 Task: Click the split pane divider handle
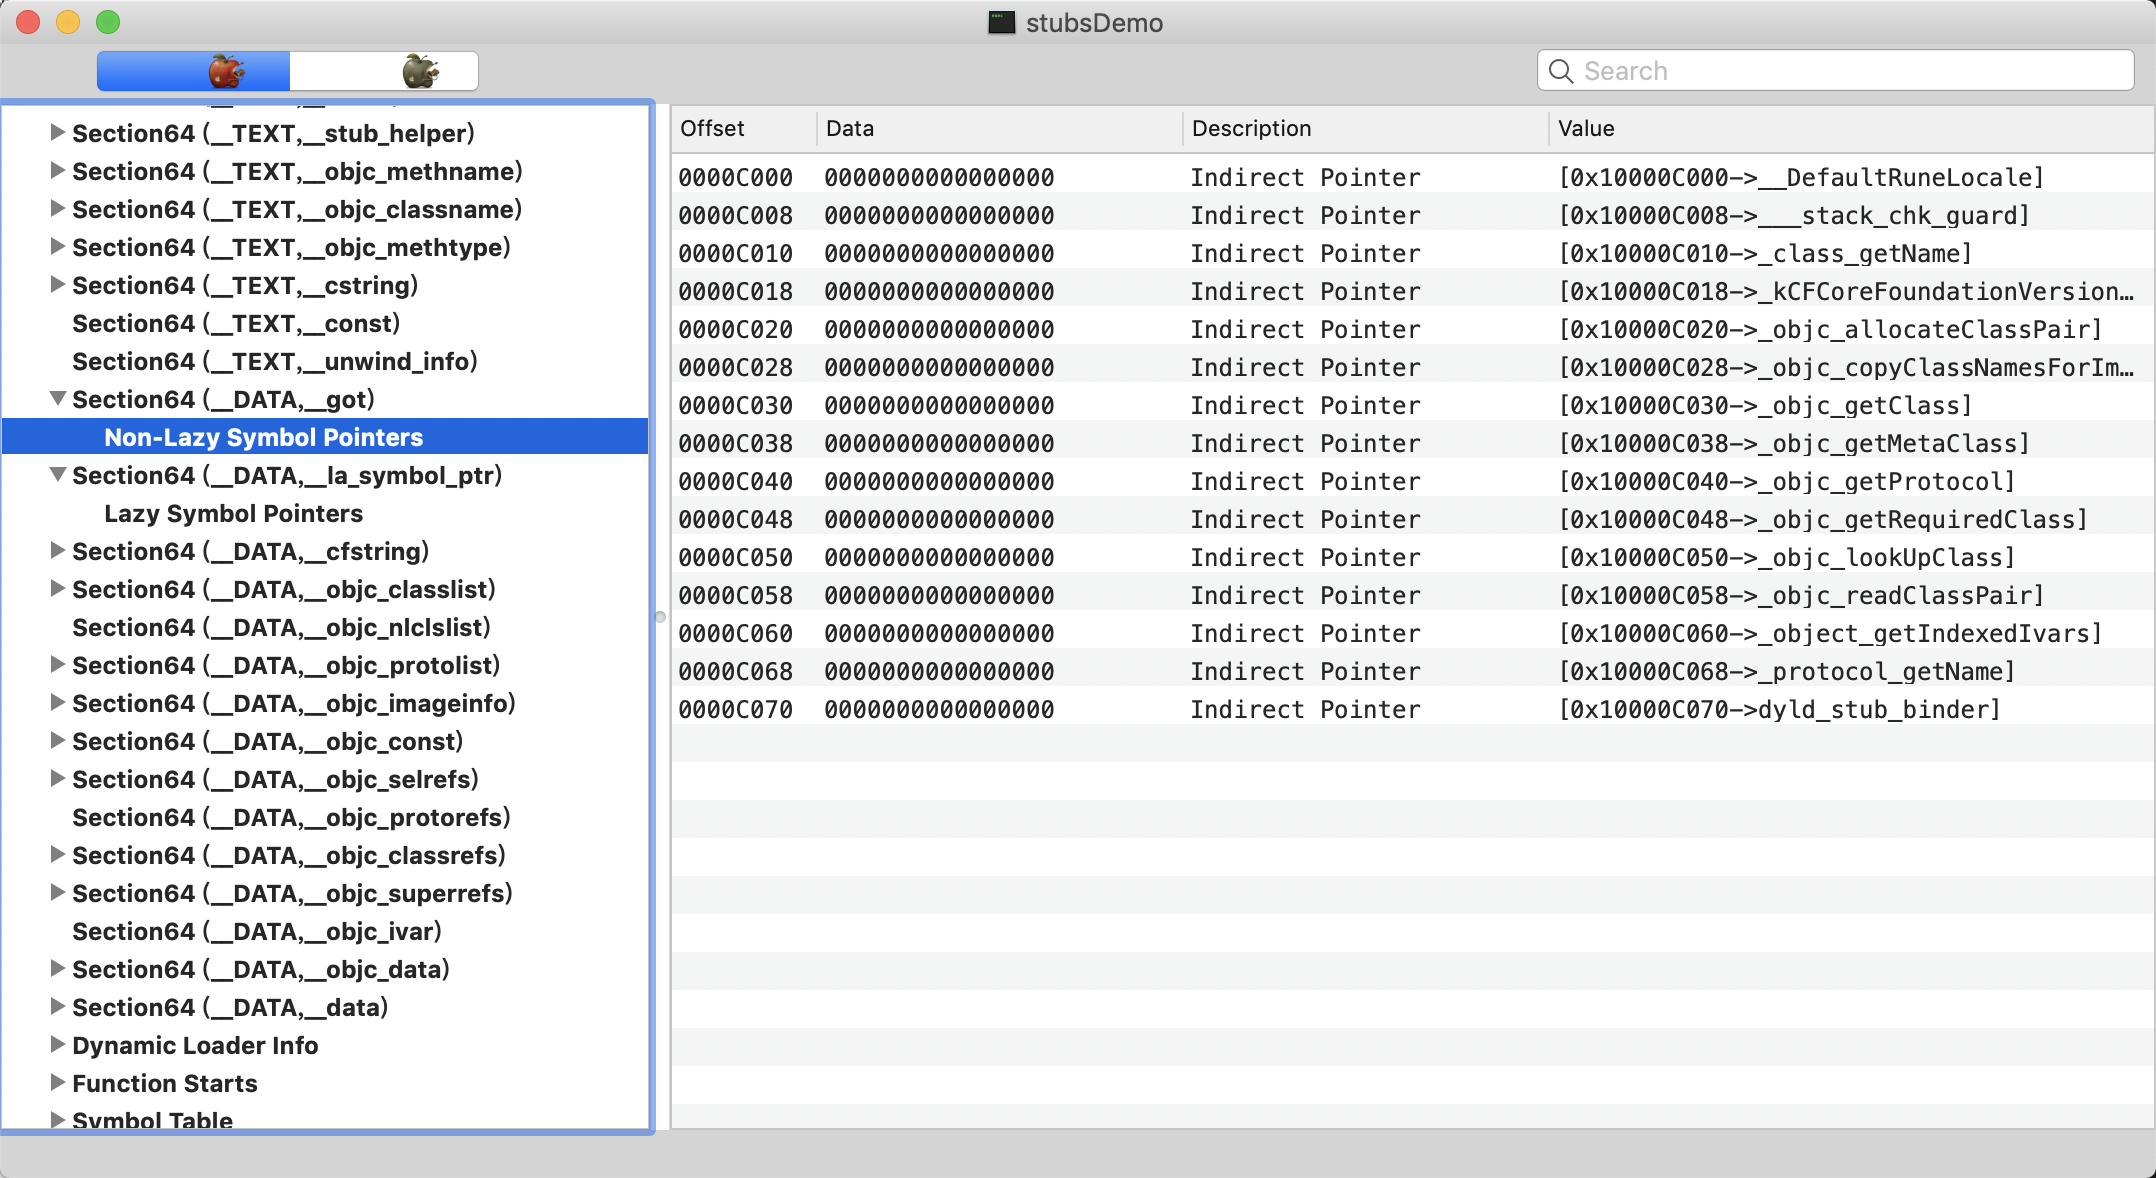(660, 617)
